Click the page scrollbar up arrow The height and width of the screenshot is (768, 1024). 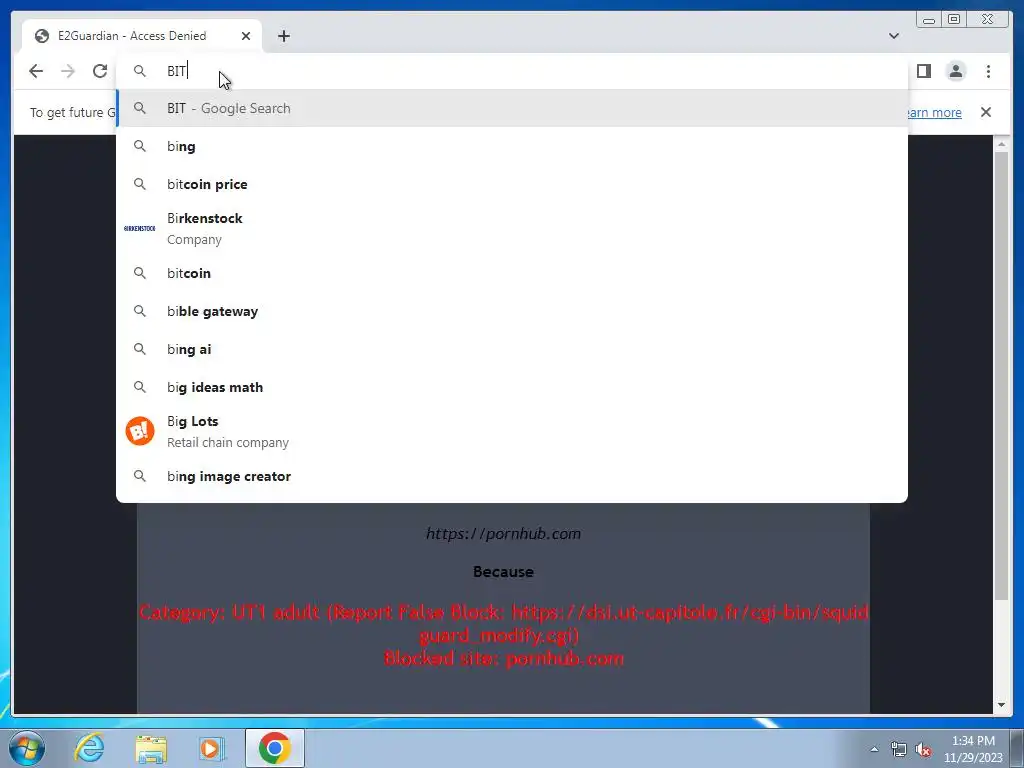click(1002, 144)
